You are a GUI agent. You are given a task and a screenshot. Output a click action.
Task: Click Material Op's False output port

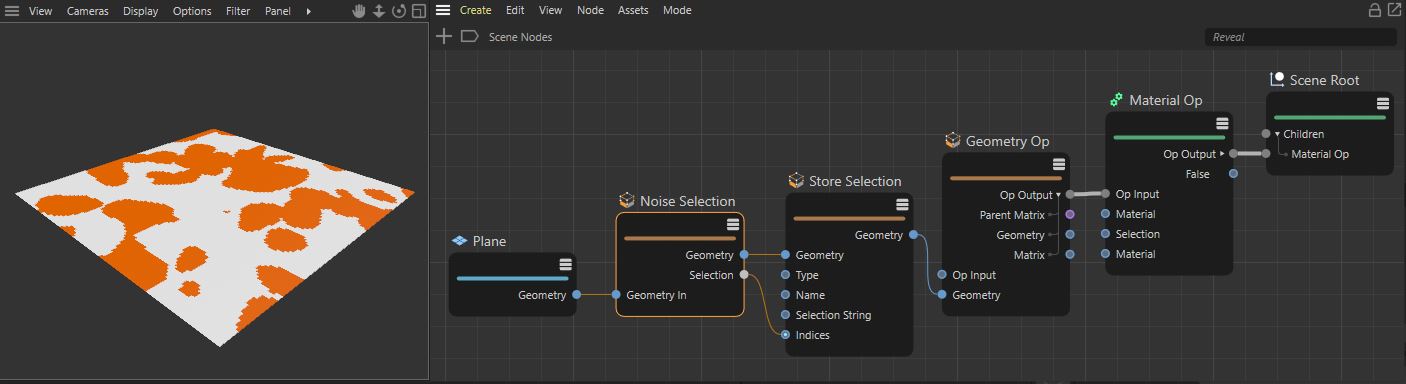click(1233, 174)
